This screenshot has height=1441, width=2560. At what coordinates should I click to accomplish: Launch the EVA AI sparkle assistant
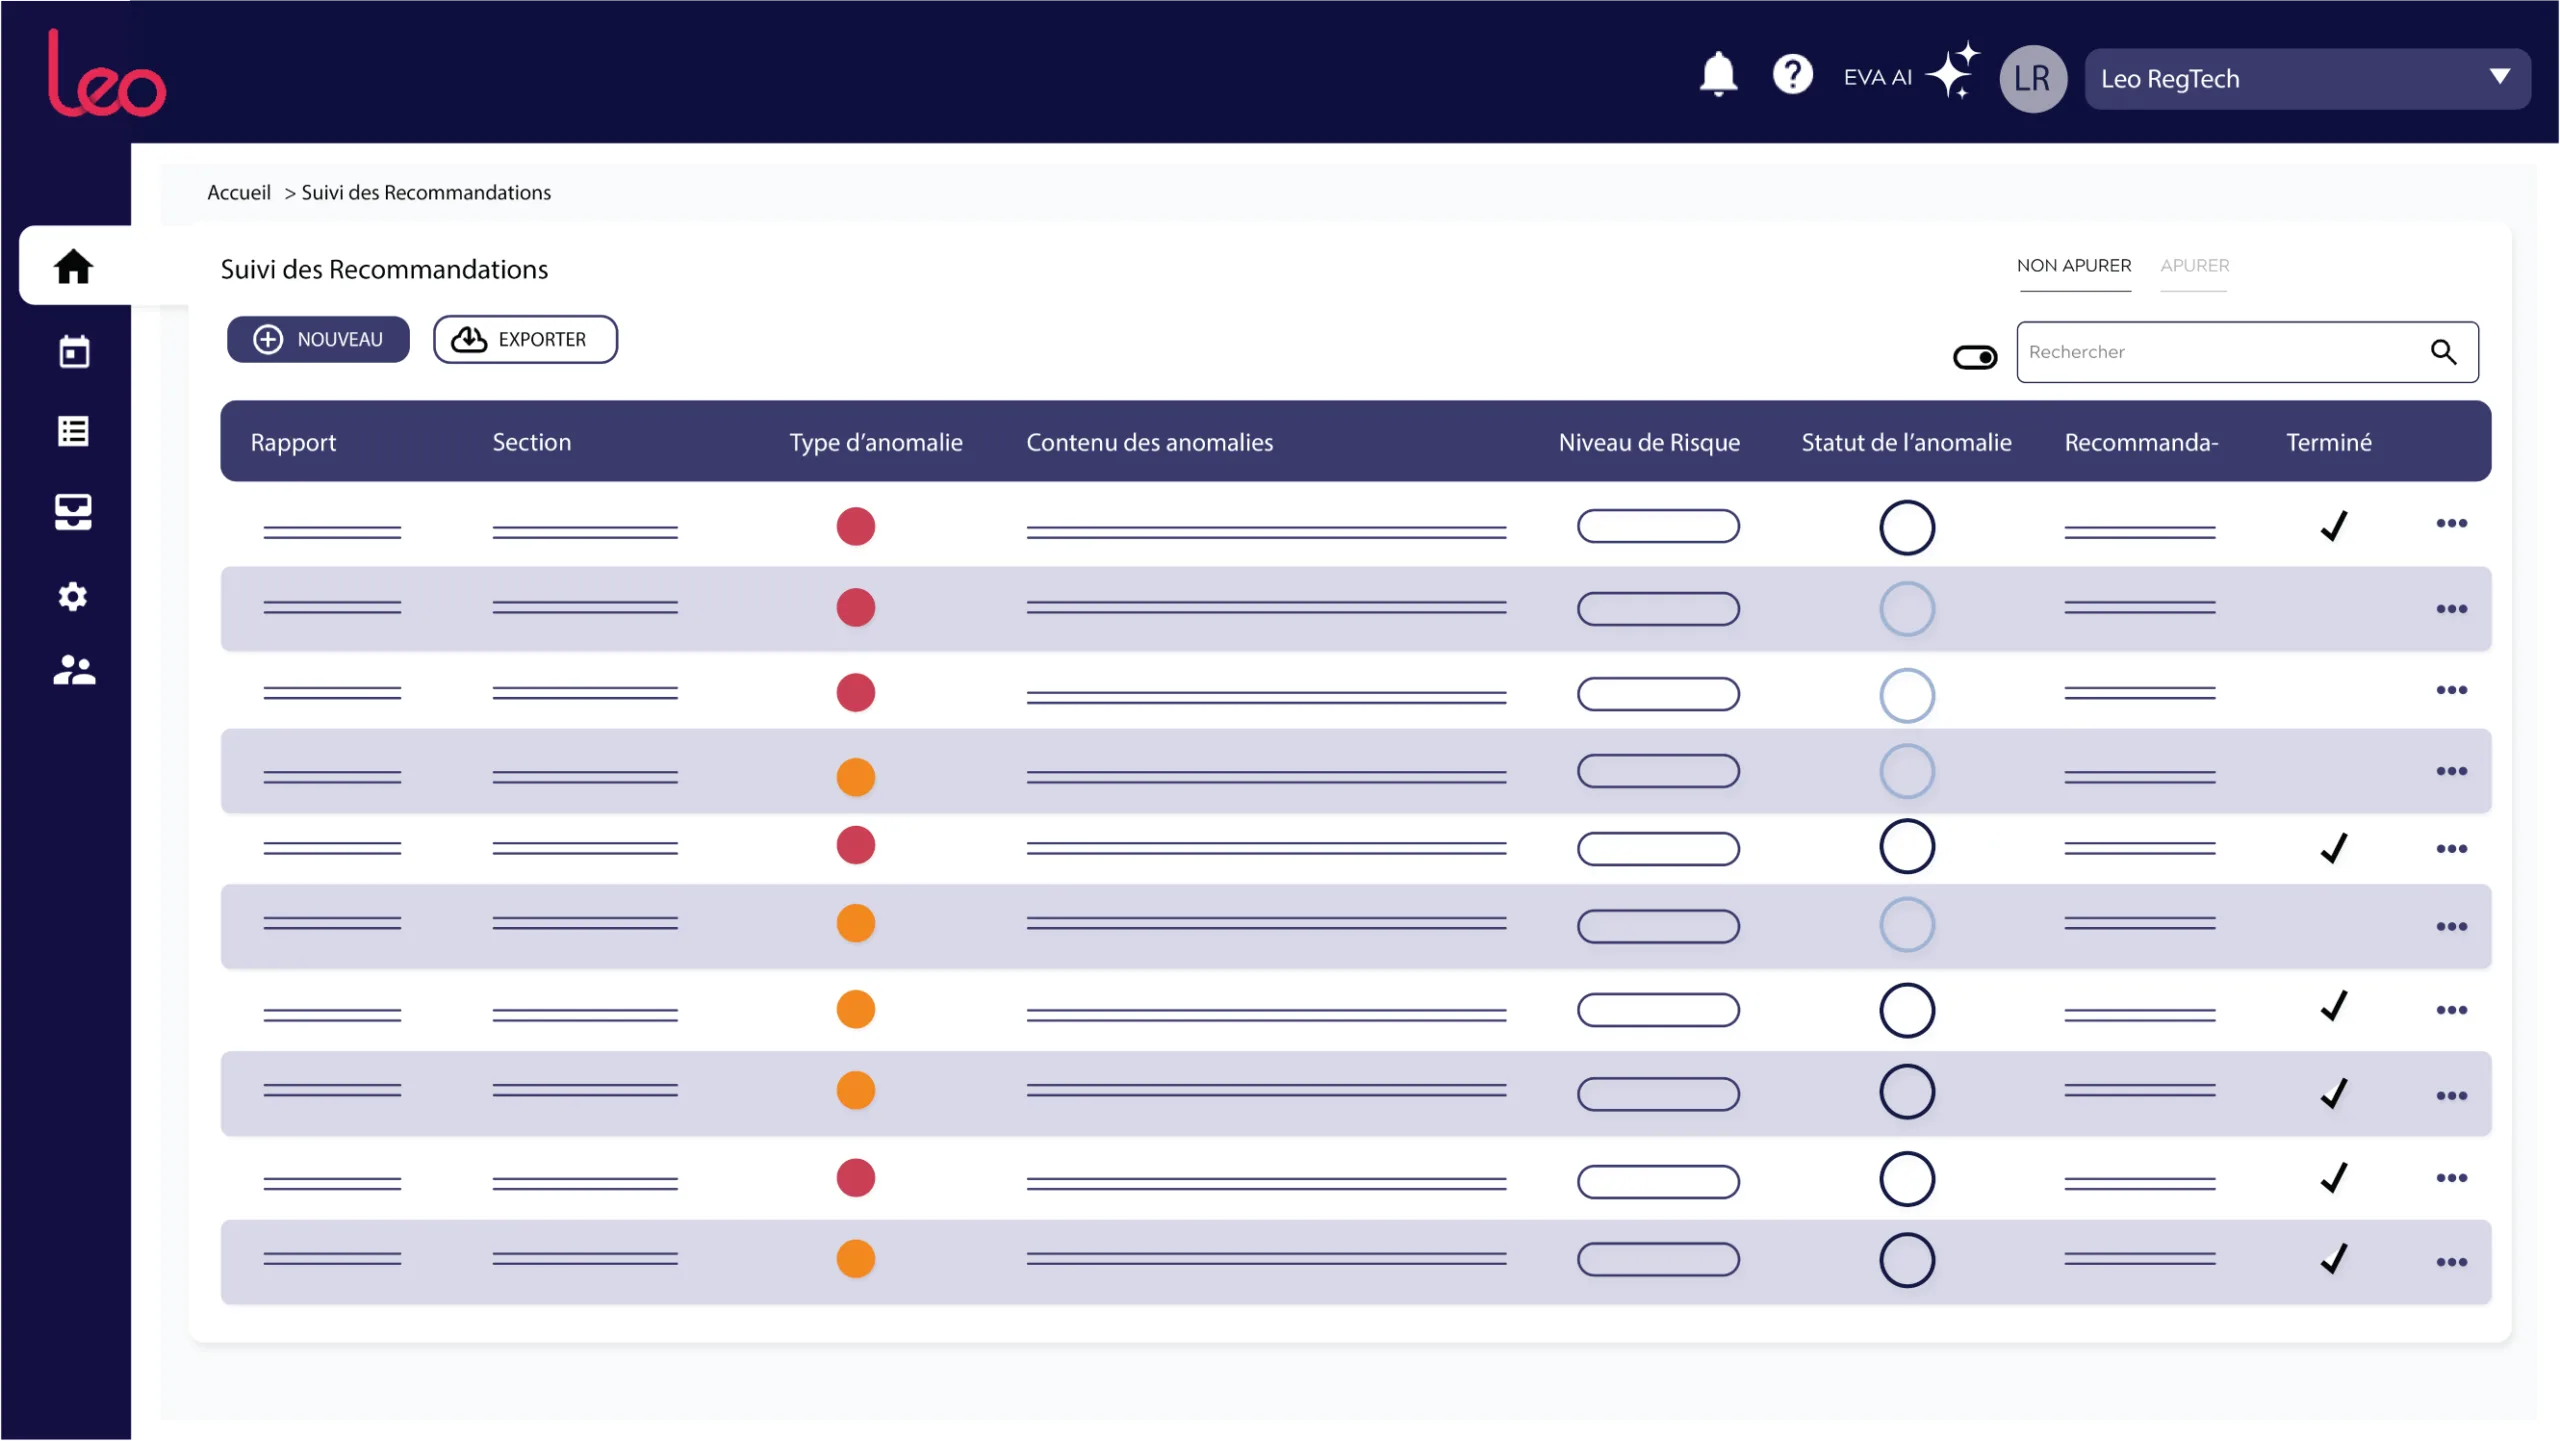(x=1952, y=70)
